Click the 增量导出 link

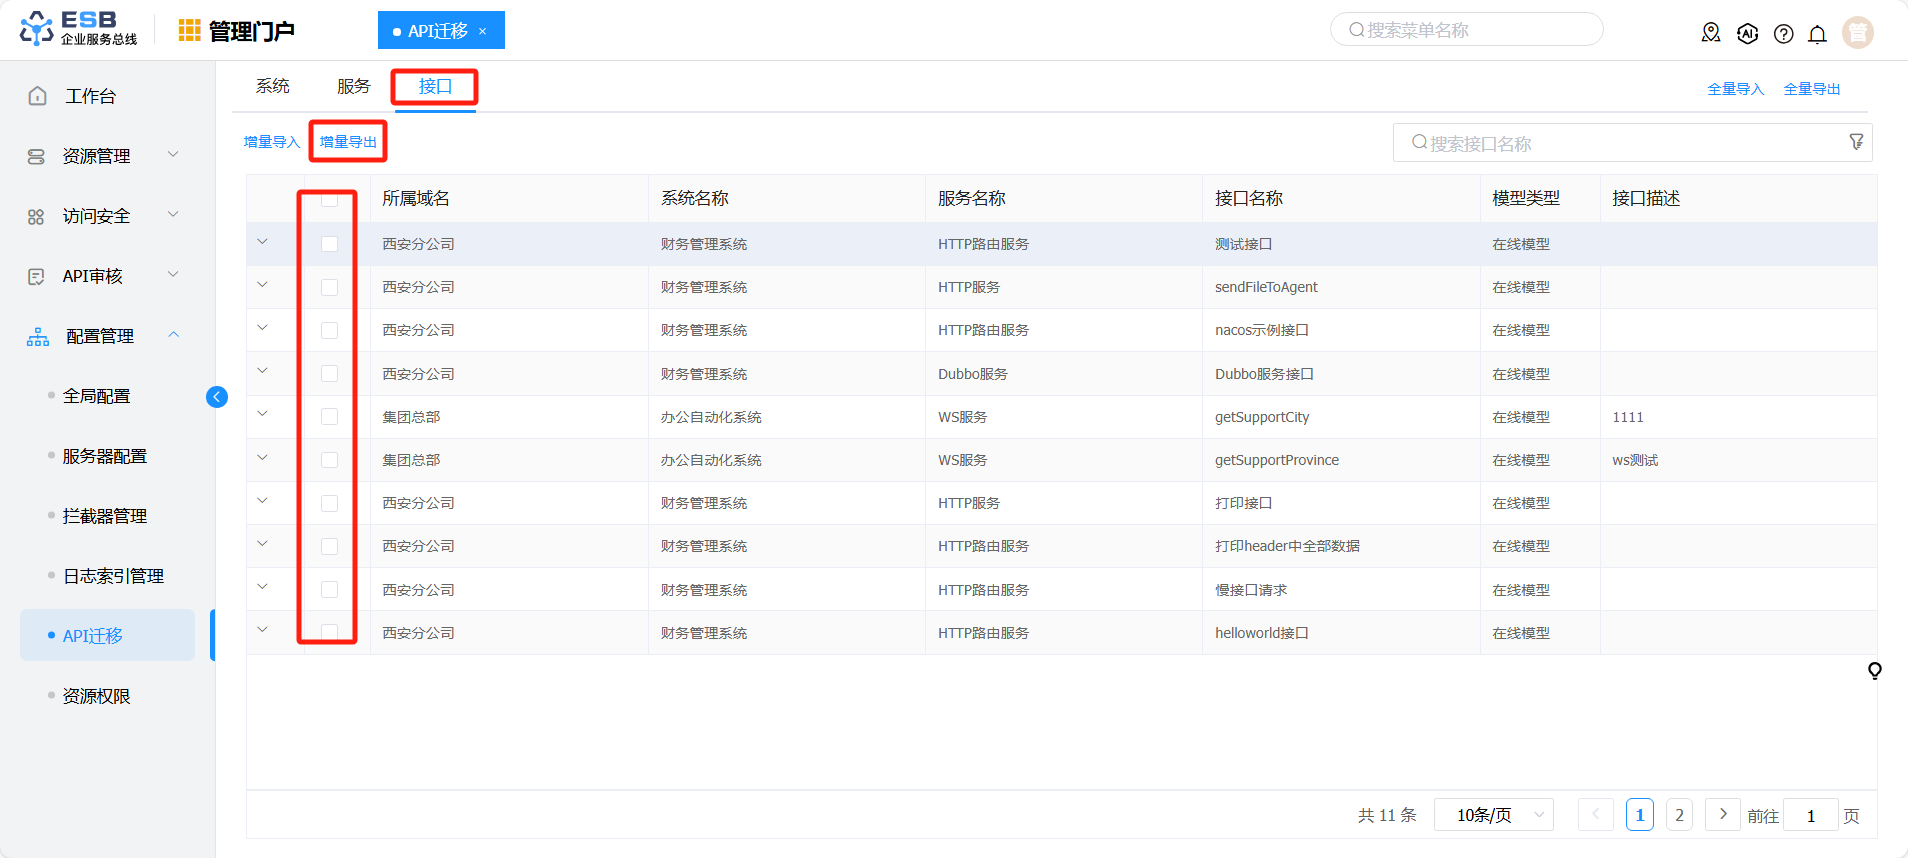(348, 142)
